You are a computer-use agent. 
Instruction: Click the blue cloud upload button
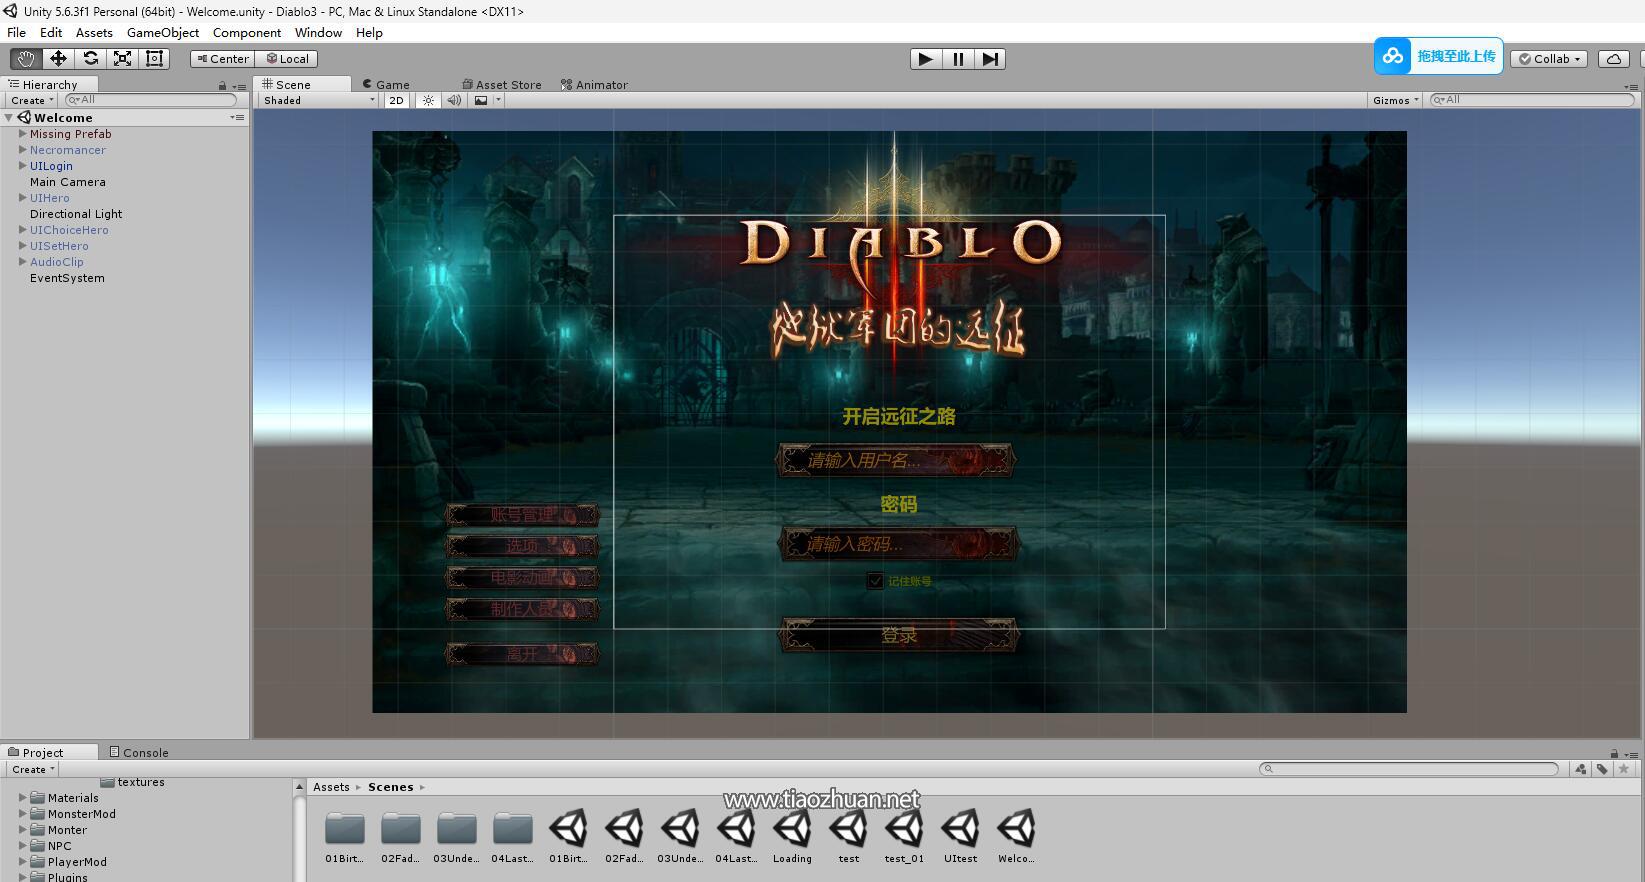coord(1438,56)
